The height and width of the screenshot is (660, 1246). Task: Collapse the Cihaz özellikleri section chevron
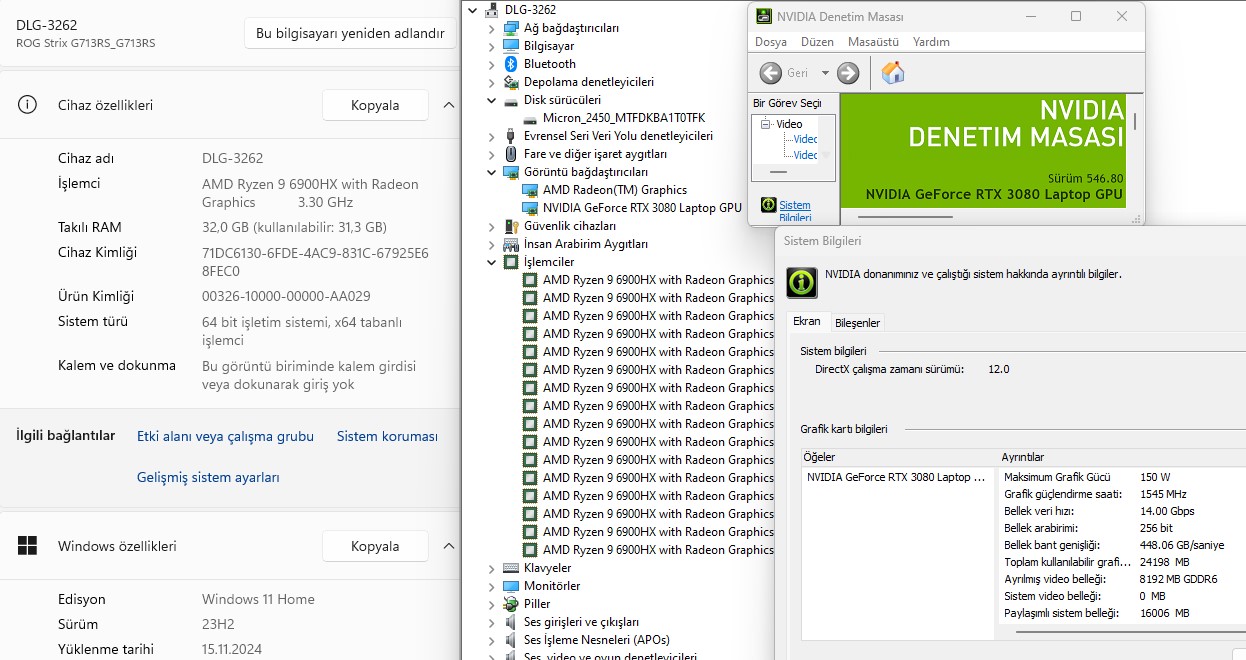click(x=448, y=105)
